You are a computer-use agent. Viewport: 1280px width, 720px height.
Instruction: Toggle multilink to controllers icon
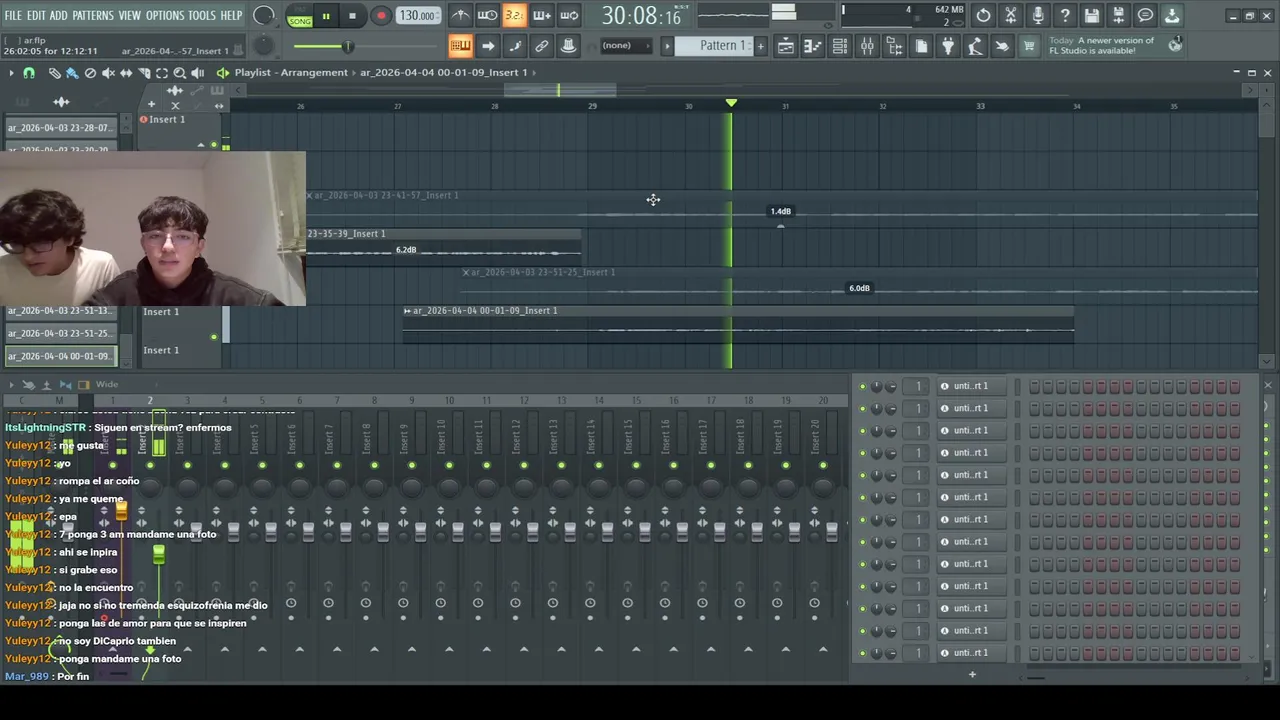click(x=568, y=46)
